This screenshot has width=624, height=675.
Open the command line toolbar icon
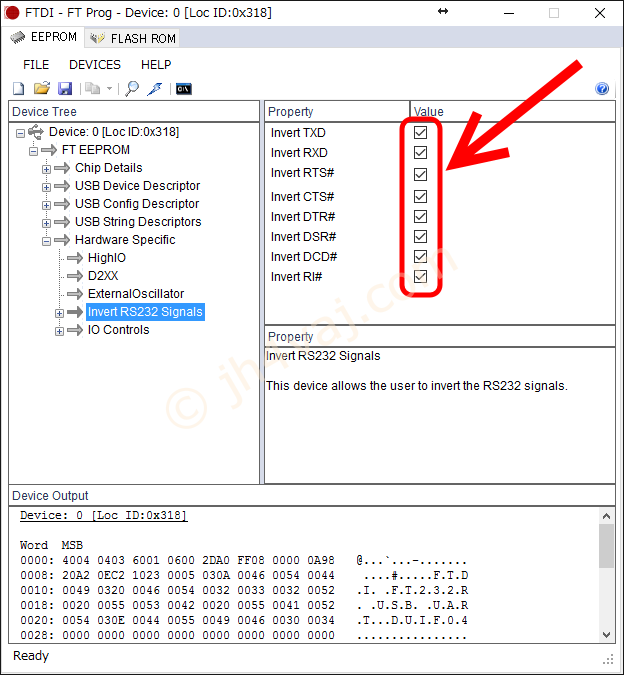(184, 89)
